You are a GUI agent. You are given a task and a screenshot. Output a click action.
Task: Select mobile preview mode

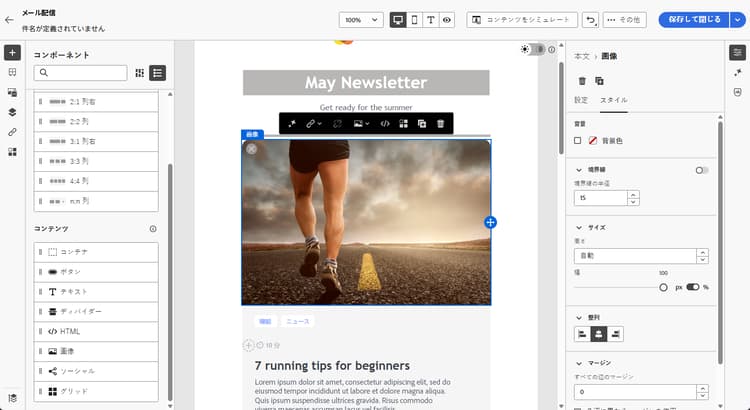click(415, 20)
